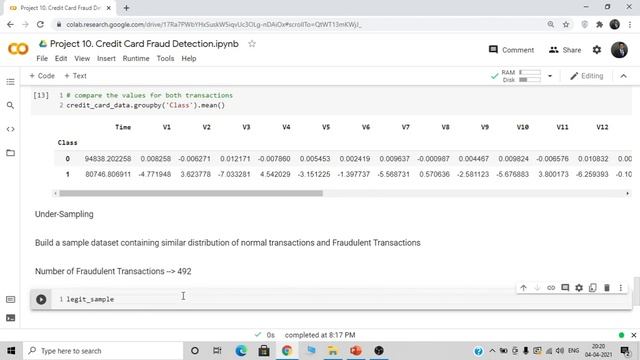Run the legit_sample code cell

tap(41, 299)
